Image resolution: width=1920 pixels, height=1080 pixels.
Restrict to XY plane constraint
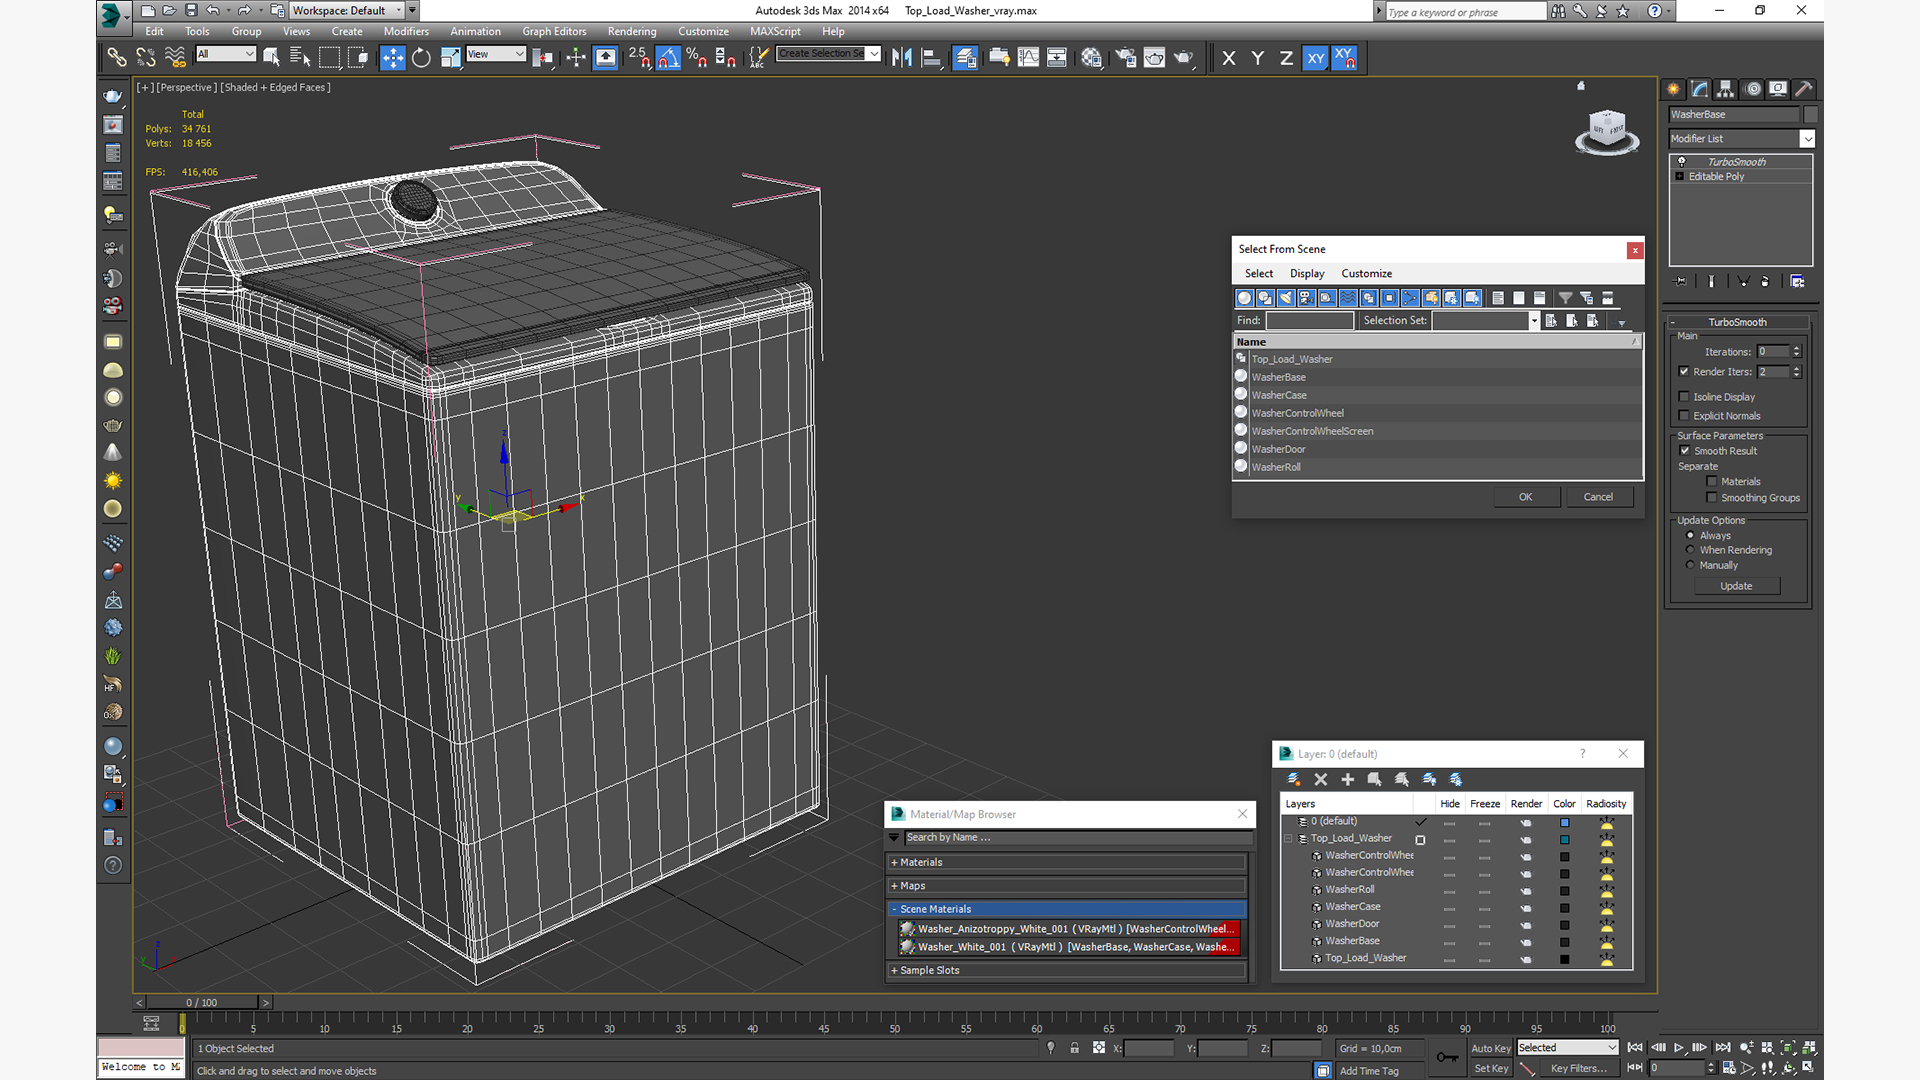(1315, 58)
